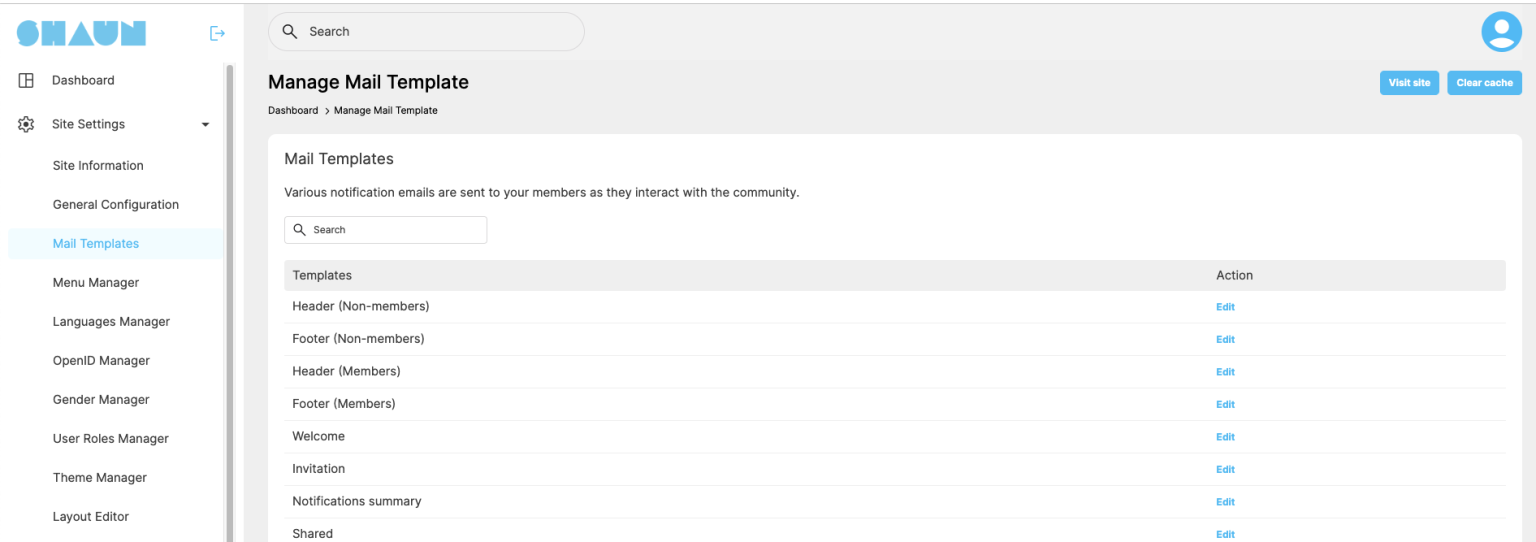
Task: Edit the Welcome template
Action: tap(1225, 437)
